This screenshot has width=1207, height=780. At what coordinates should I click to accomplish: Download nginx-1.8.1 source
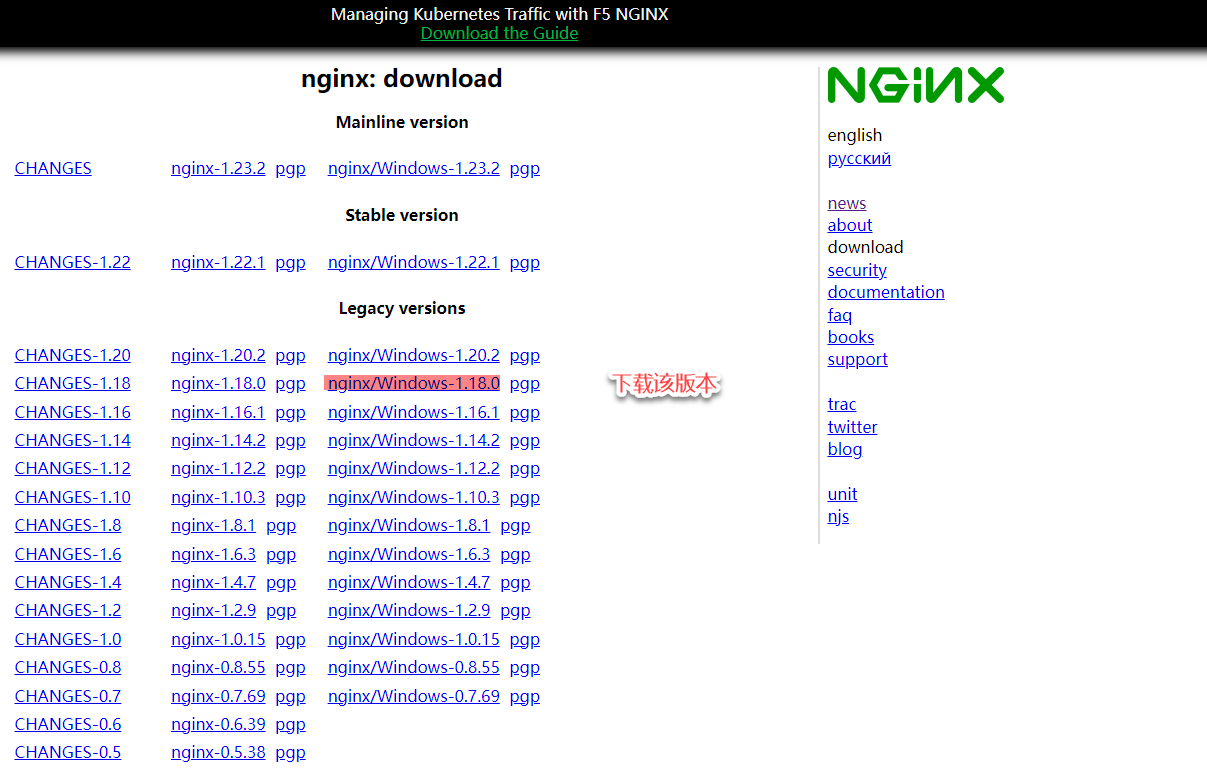tap(213, 525)
